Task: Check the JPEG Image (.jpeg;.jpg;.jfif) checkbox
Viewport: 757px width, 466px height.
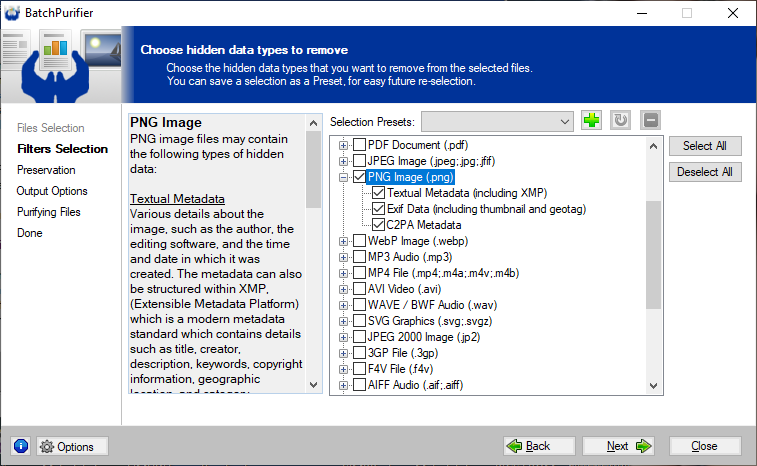Action: [x=359, y=161]
